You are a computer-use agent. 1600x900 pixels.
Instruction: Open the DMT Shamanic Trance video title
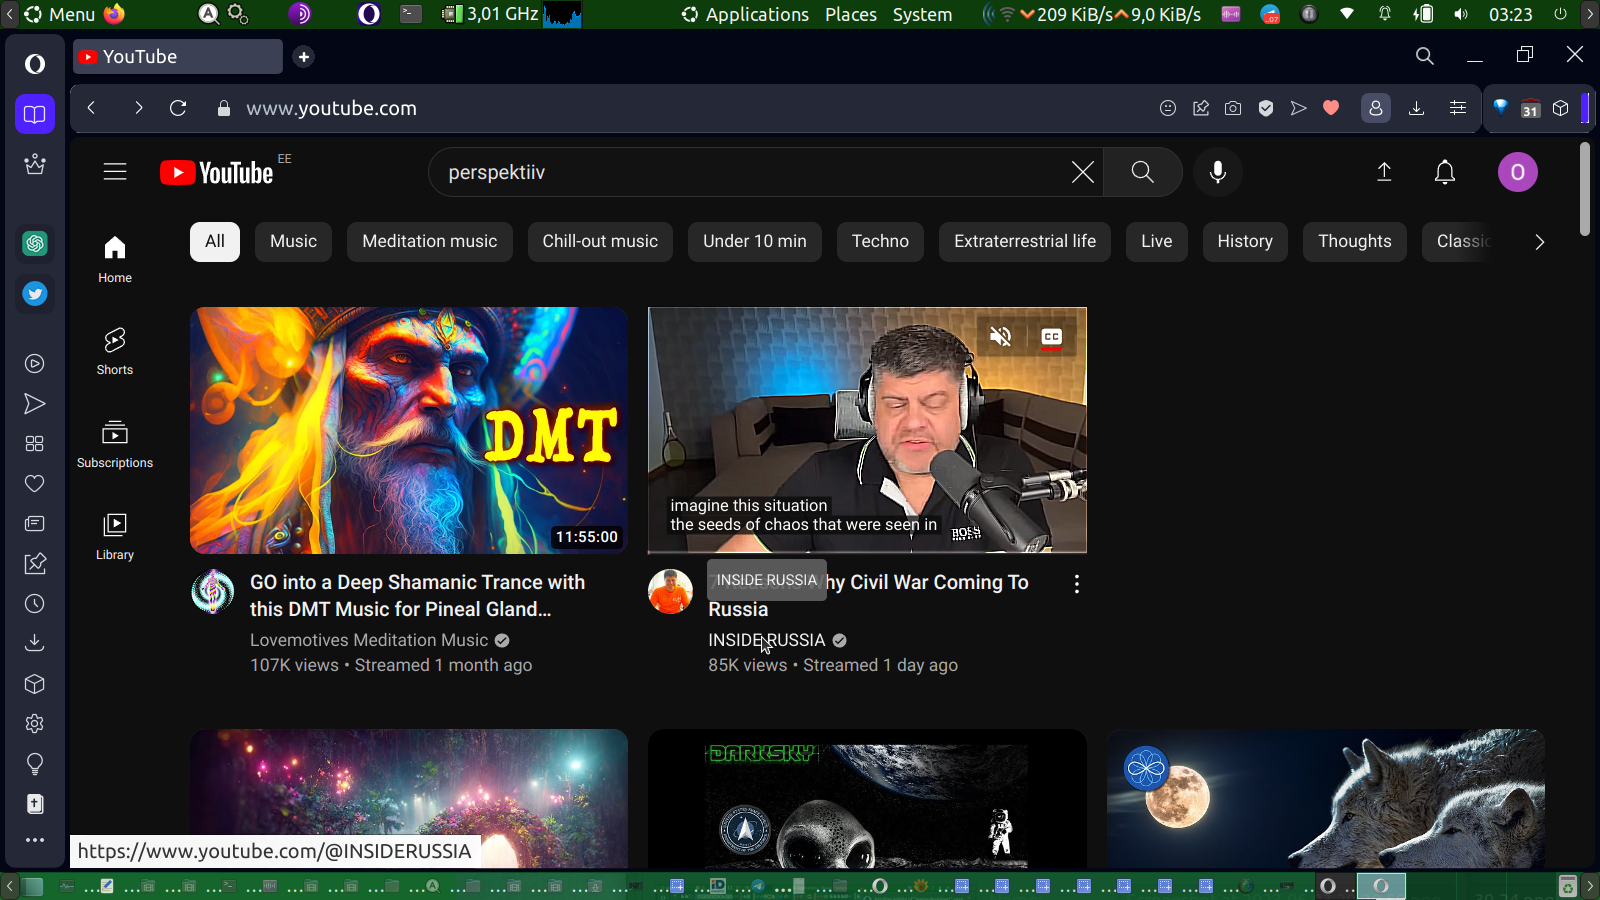418,596
